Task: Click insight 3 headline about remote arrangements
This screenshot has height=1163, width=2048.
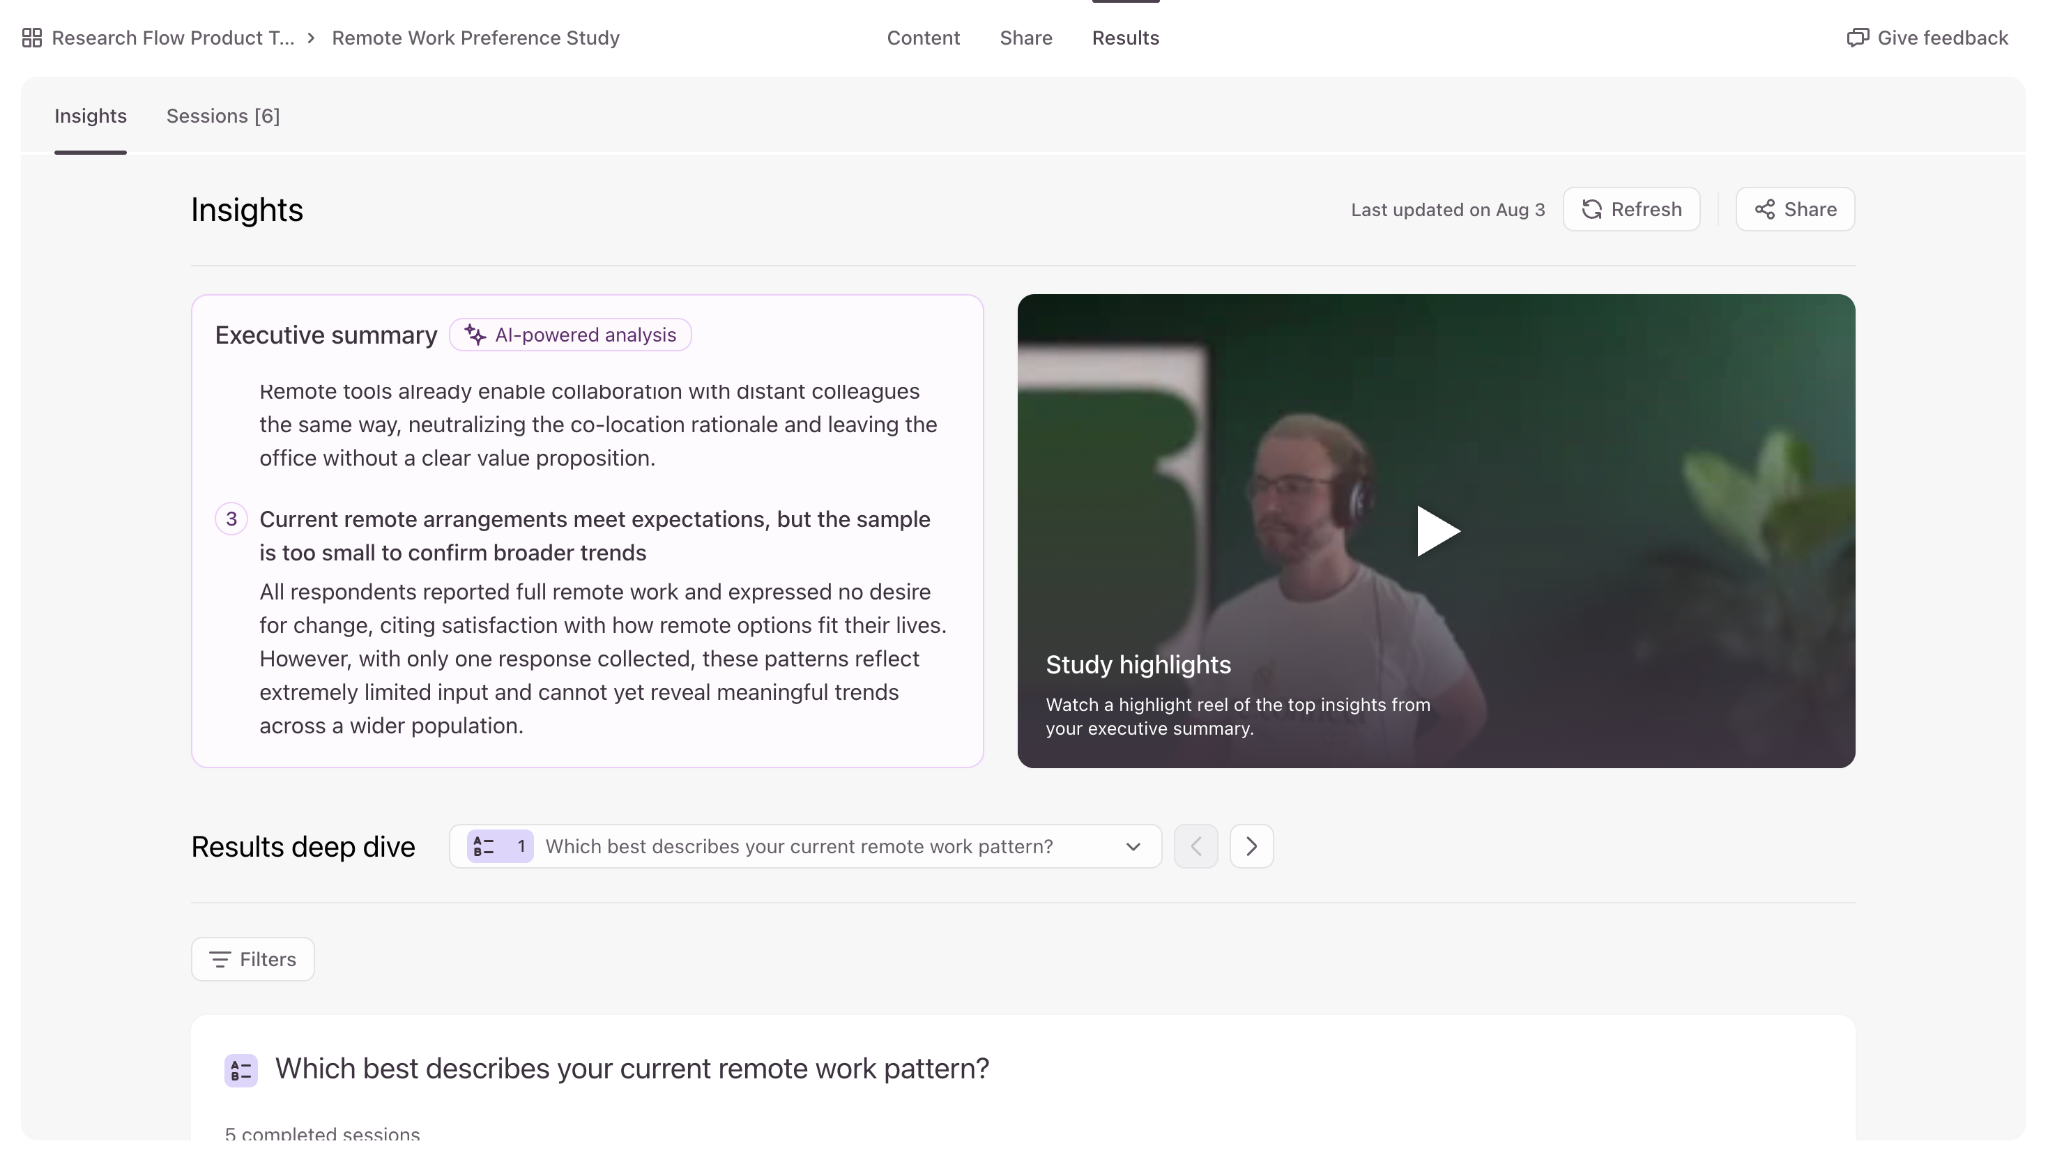Action: coord(595,536)
